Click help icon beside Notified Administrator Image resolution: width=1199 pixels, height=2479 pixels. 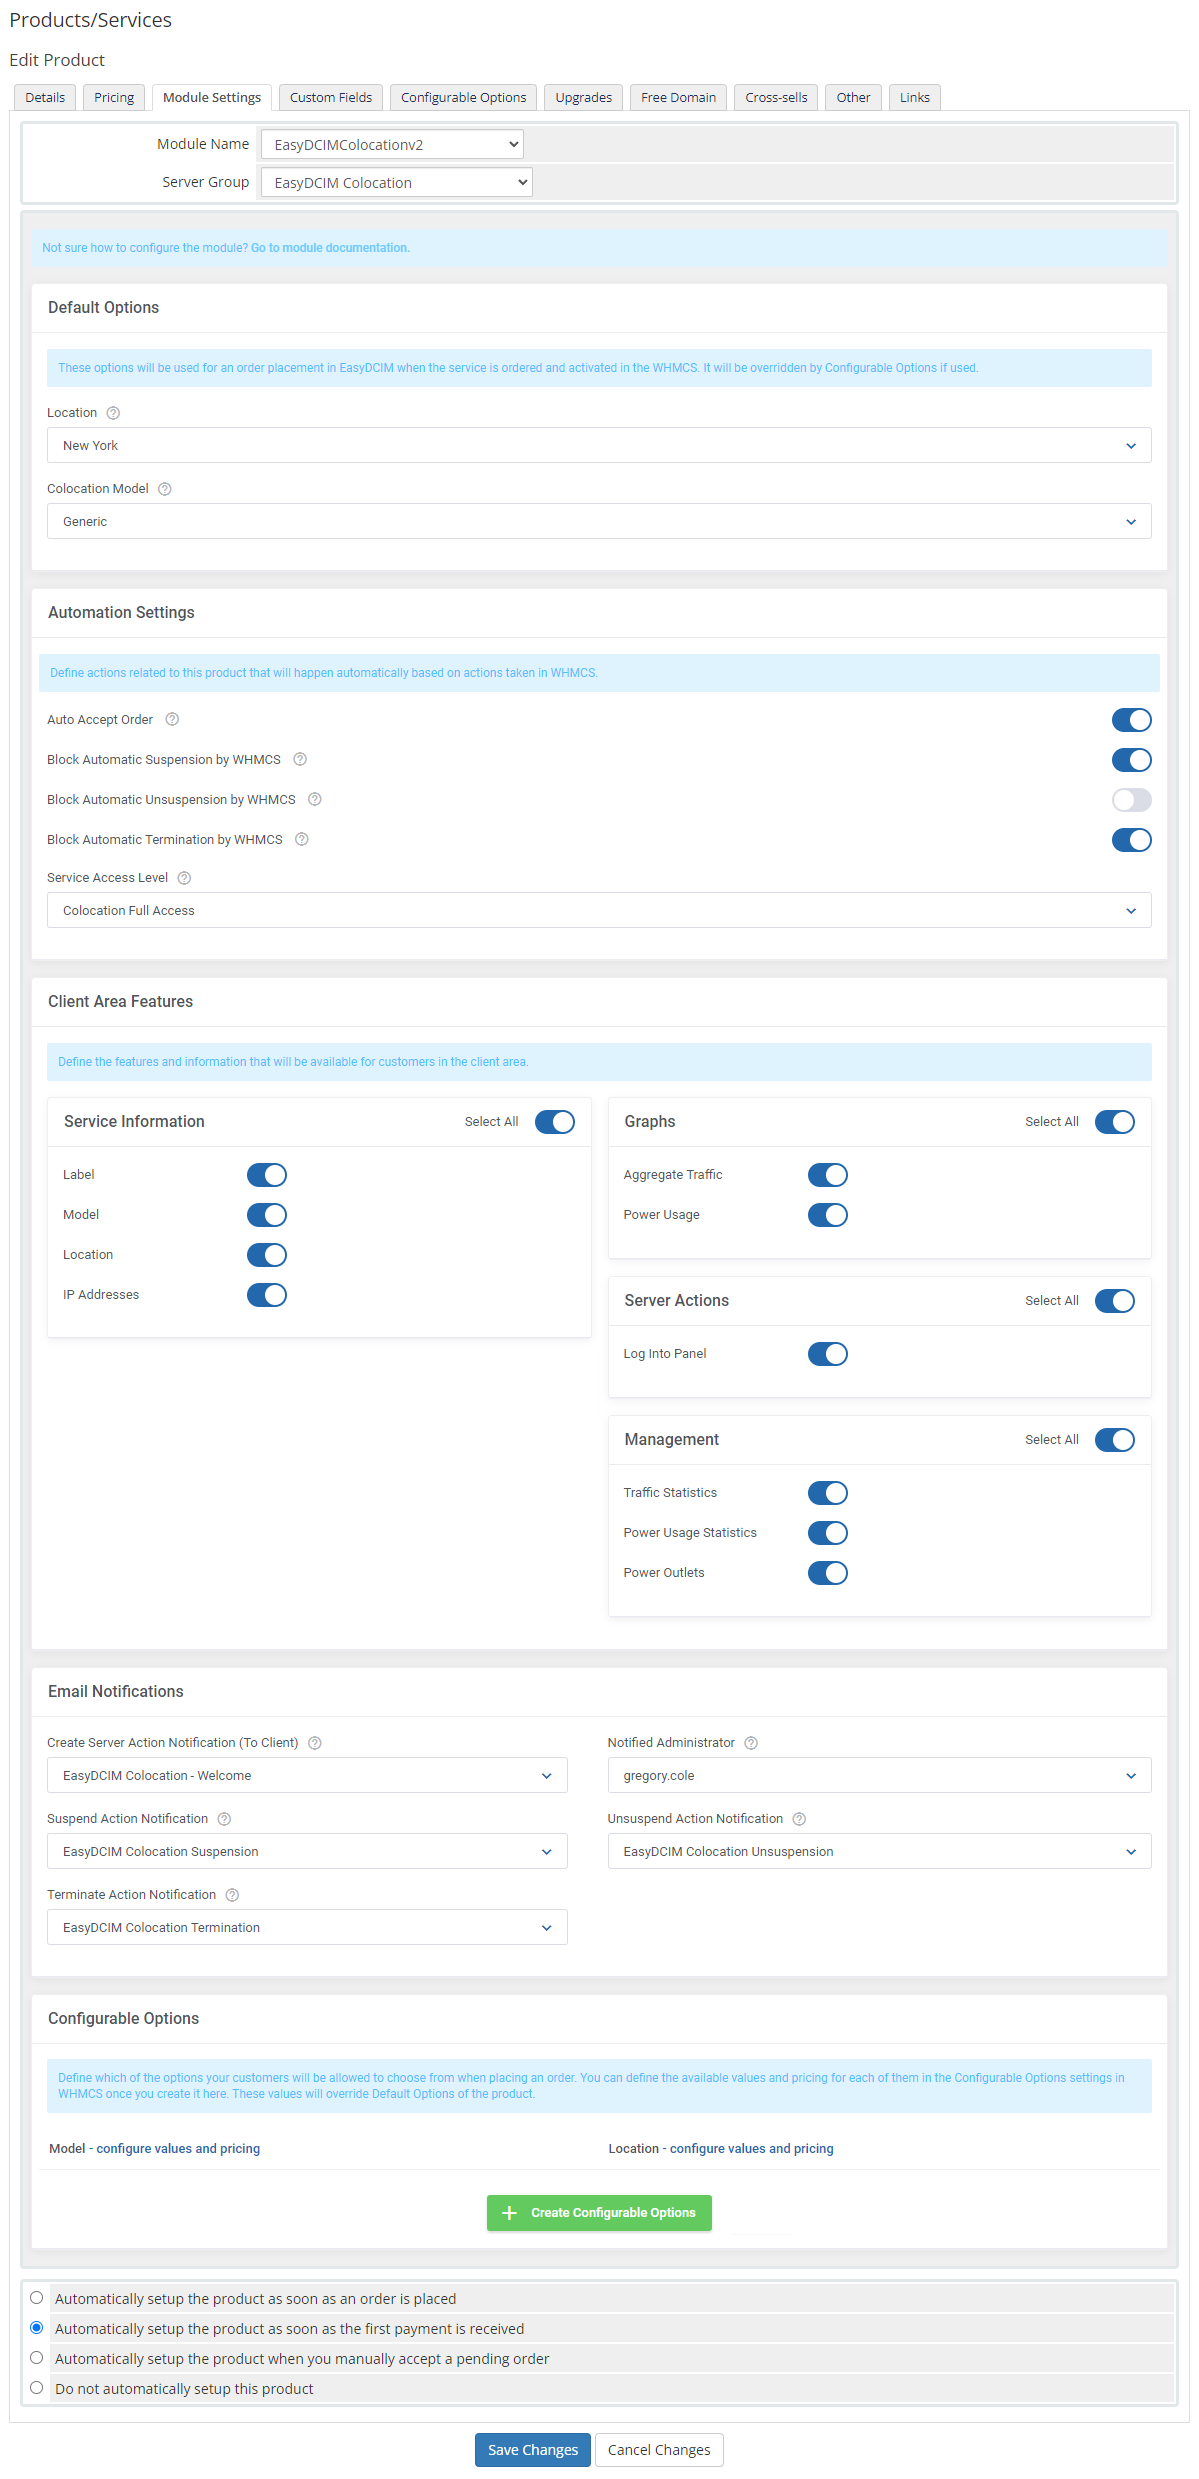(x=751, y=1743)
